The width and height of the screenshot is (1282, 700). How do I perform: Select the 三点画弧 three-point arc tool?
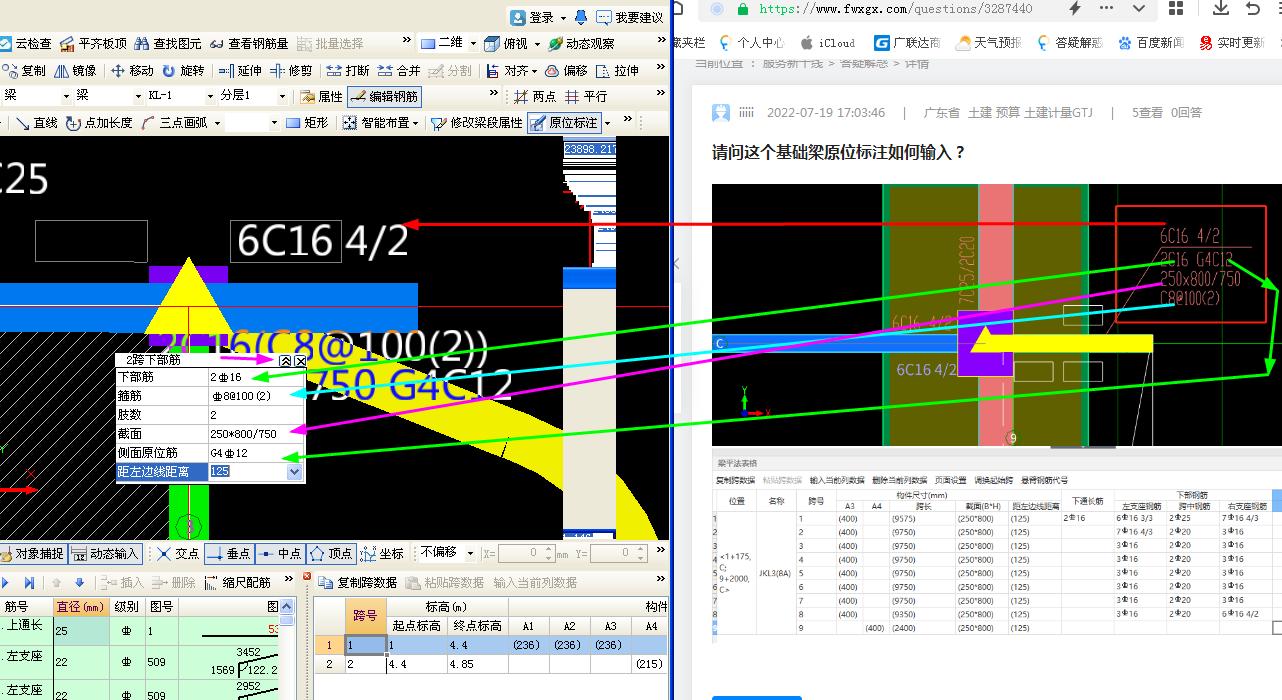pos(174,123)
